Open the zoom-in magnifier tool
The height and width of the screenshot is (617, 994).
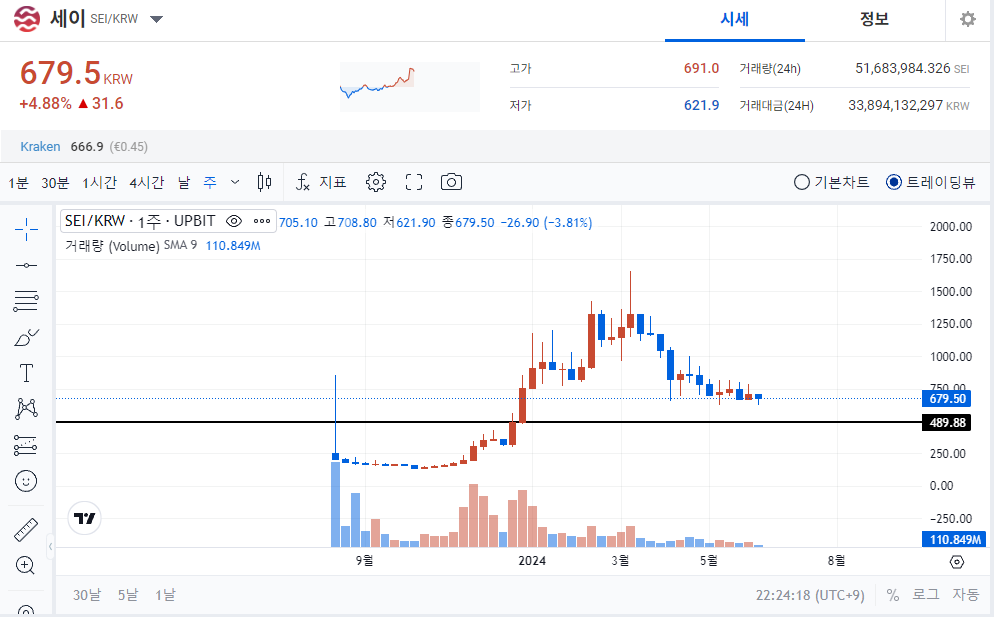(25, 565)
